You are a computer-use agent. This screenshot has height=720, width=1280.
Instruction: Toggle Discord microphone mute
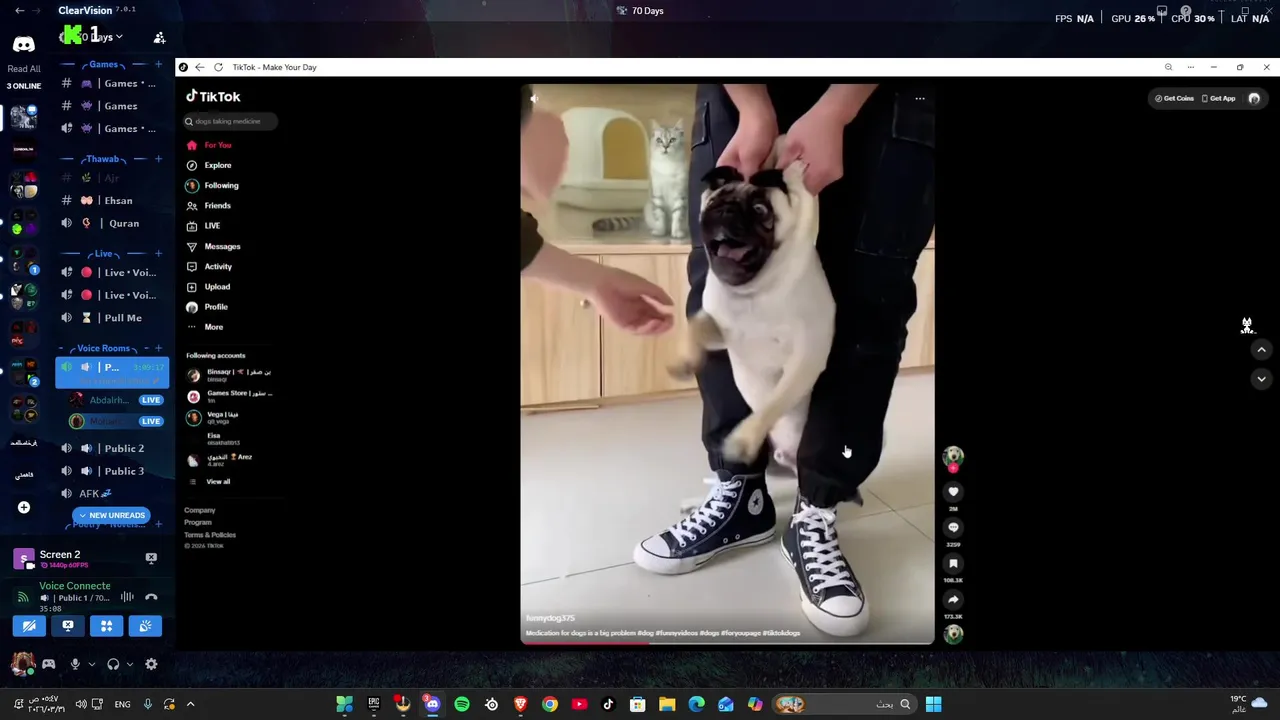tap(75, 664)
